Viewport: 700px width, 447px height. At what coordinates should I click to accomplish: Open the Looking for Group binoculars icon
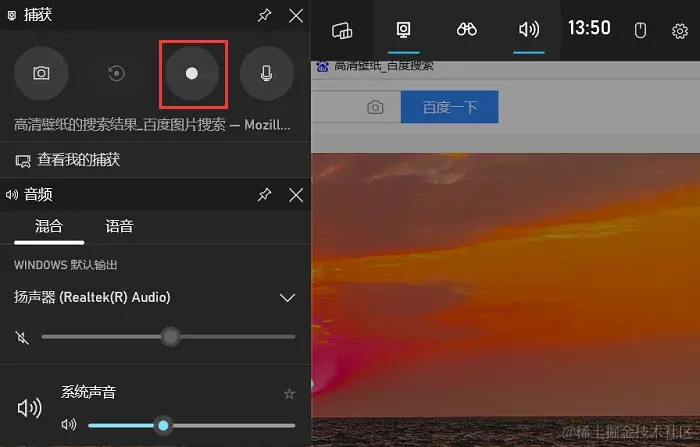click(x=467, y=30)
